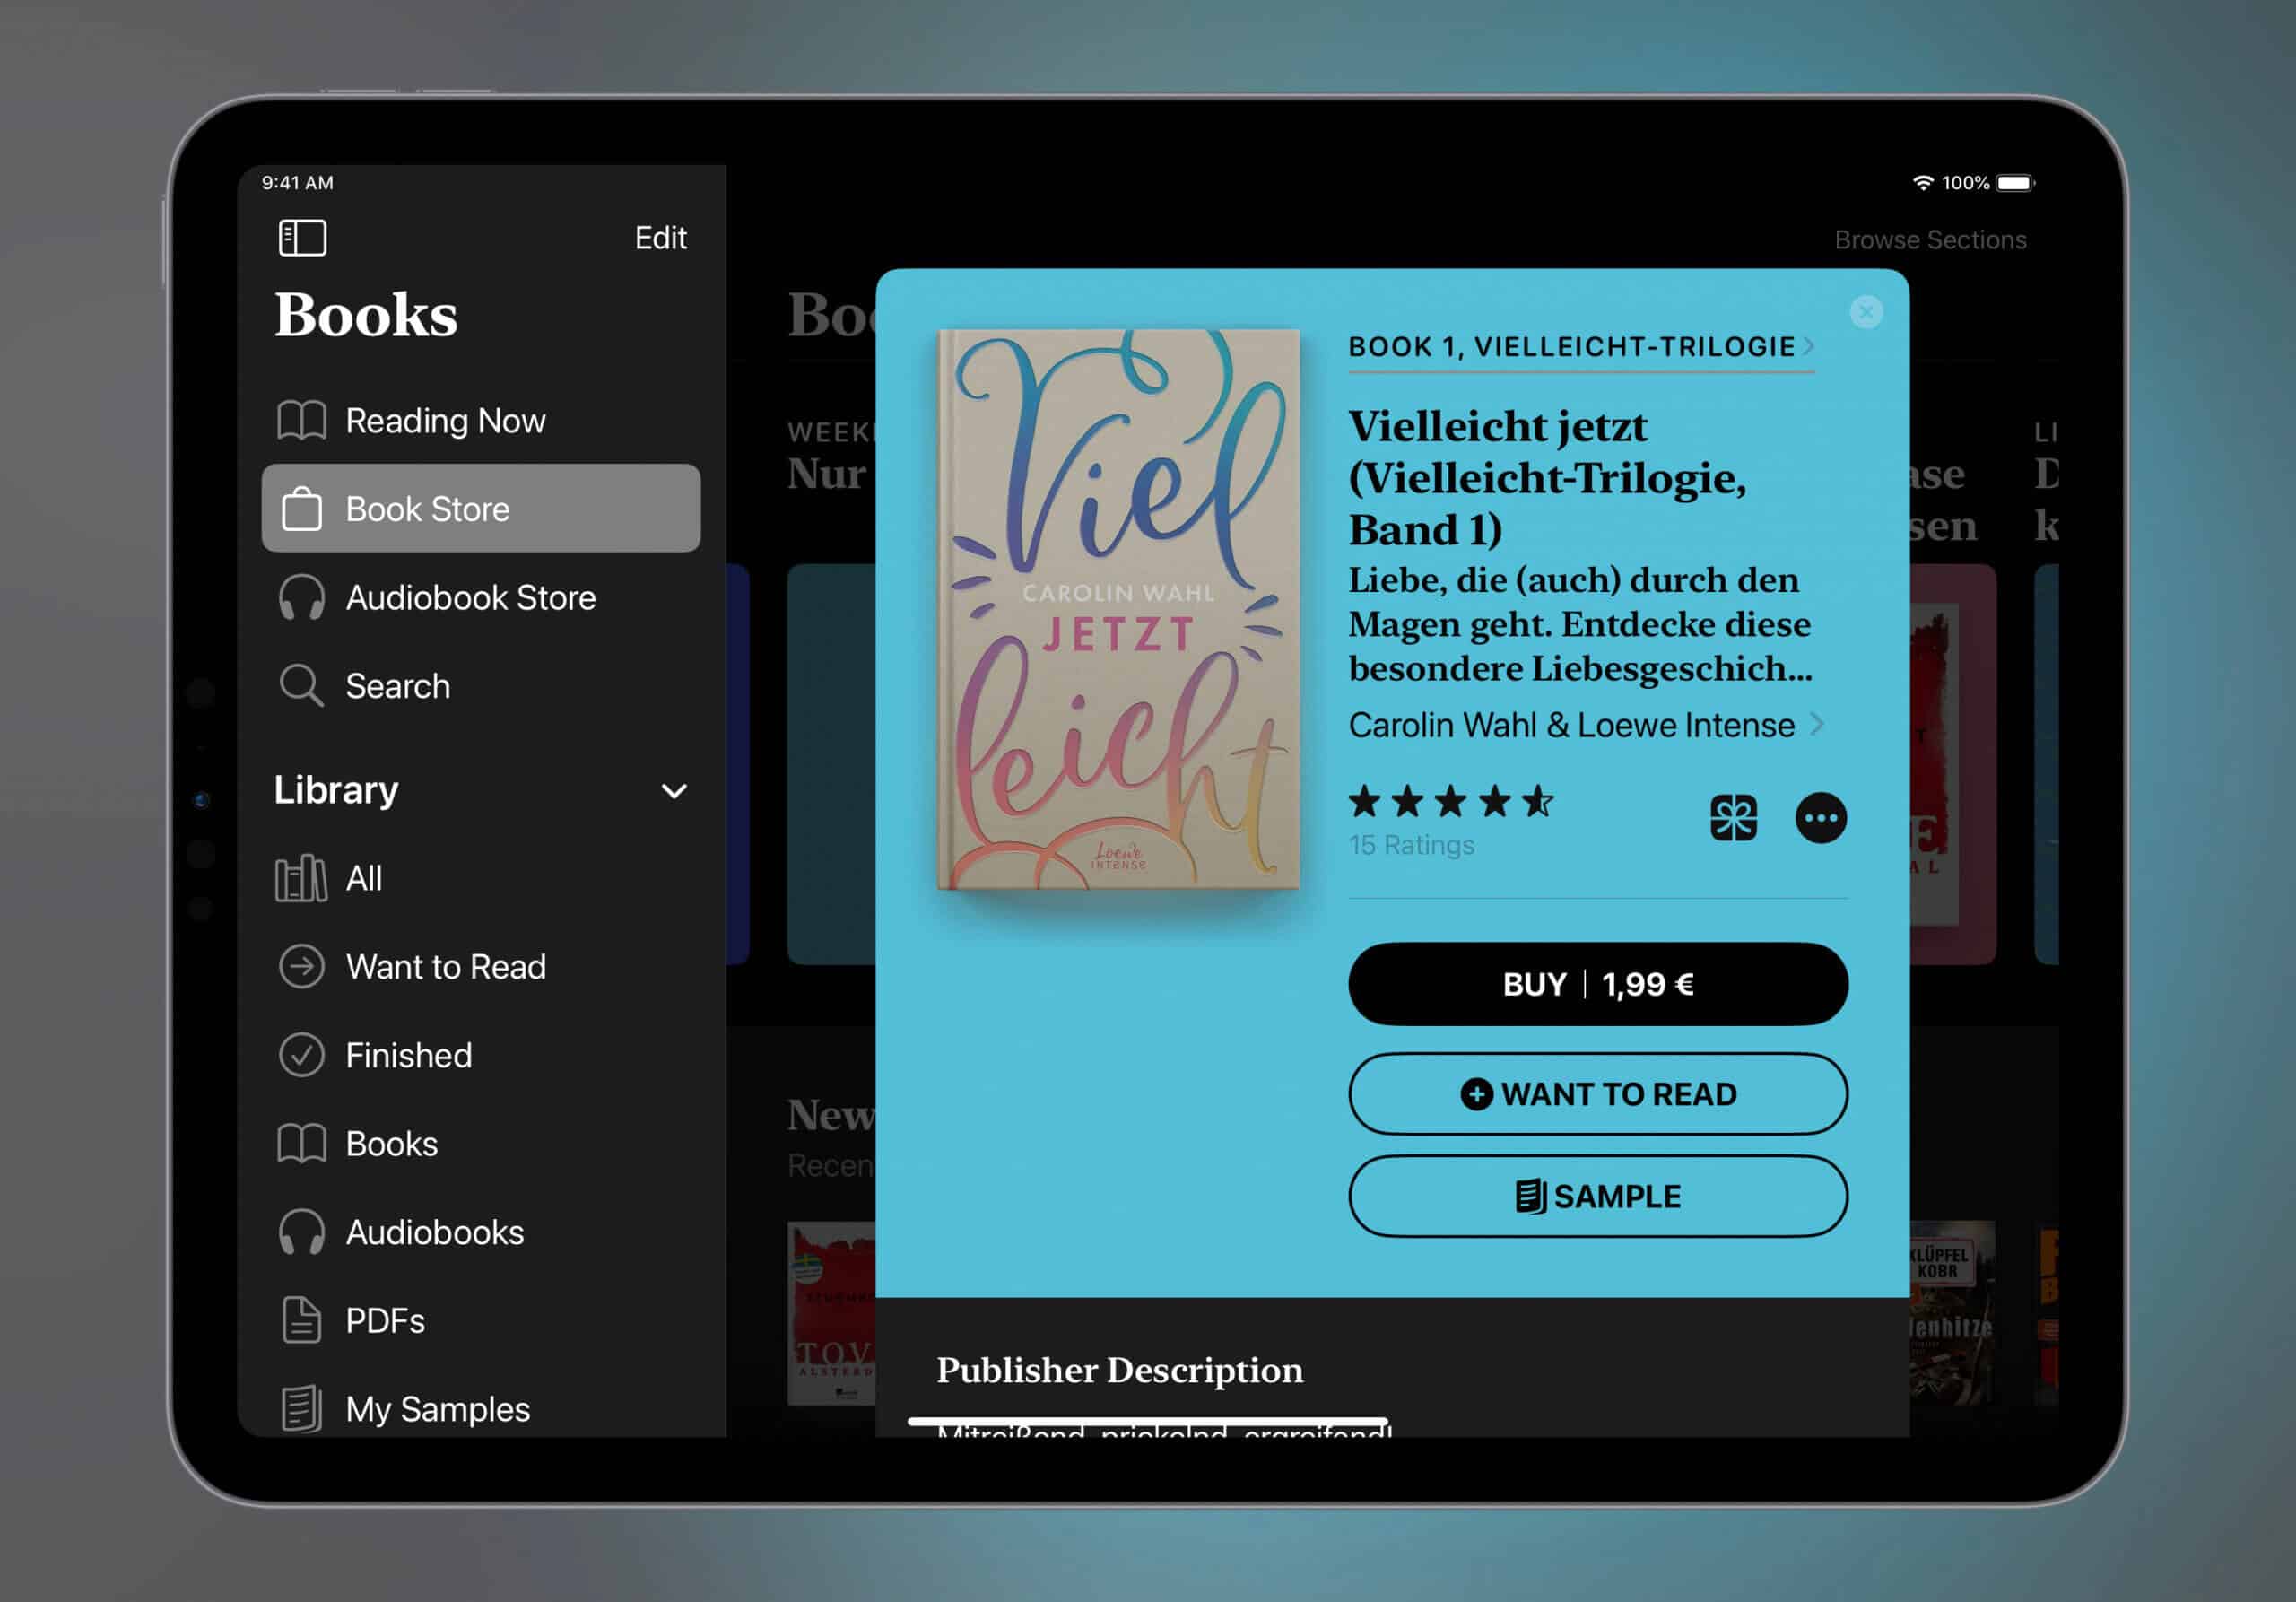Screen dimensions: 2296x1602
Task: Click the Klüpfel Kobr book cover
Action: pyautogui.click(x=1952, y=1313)
